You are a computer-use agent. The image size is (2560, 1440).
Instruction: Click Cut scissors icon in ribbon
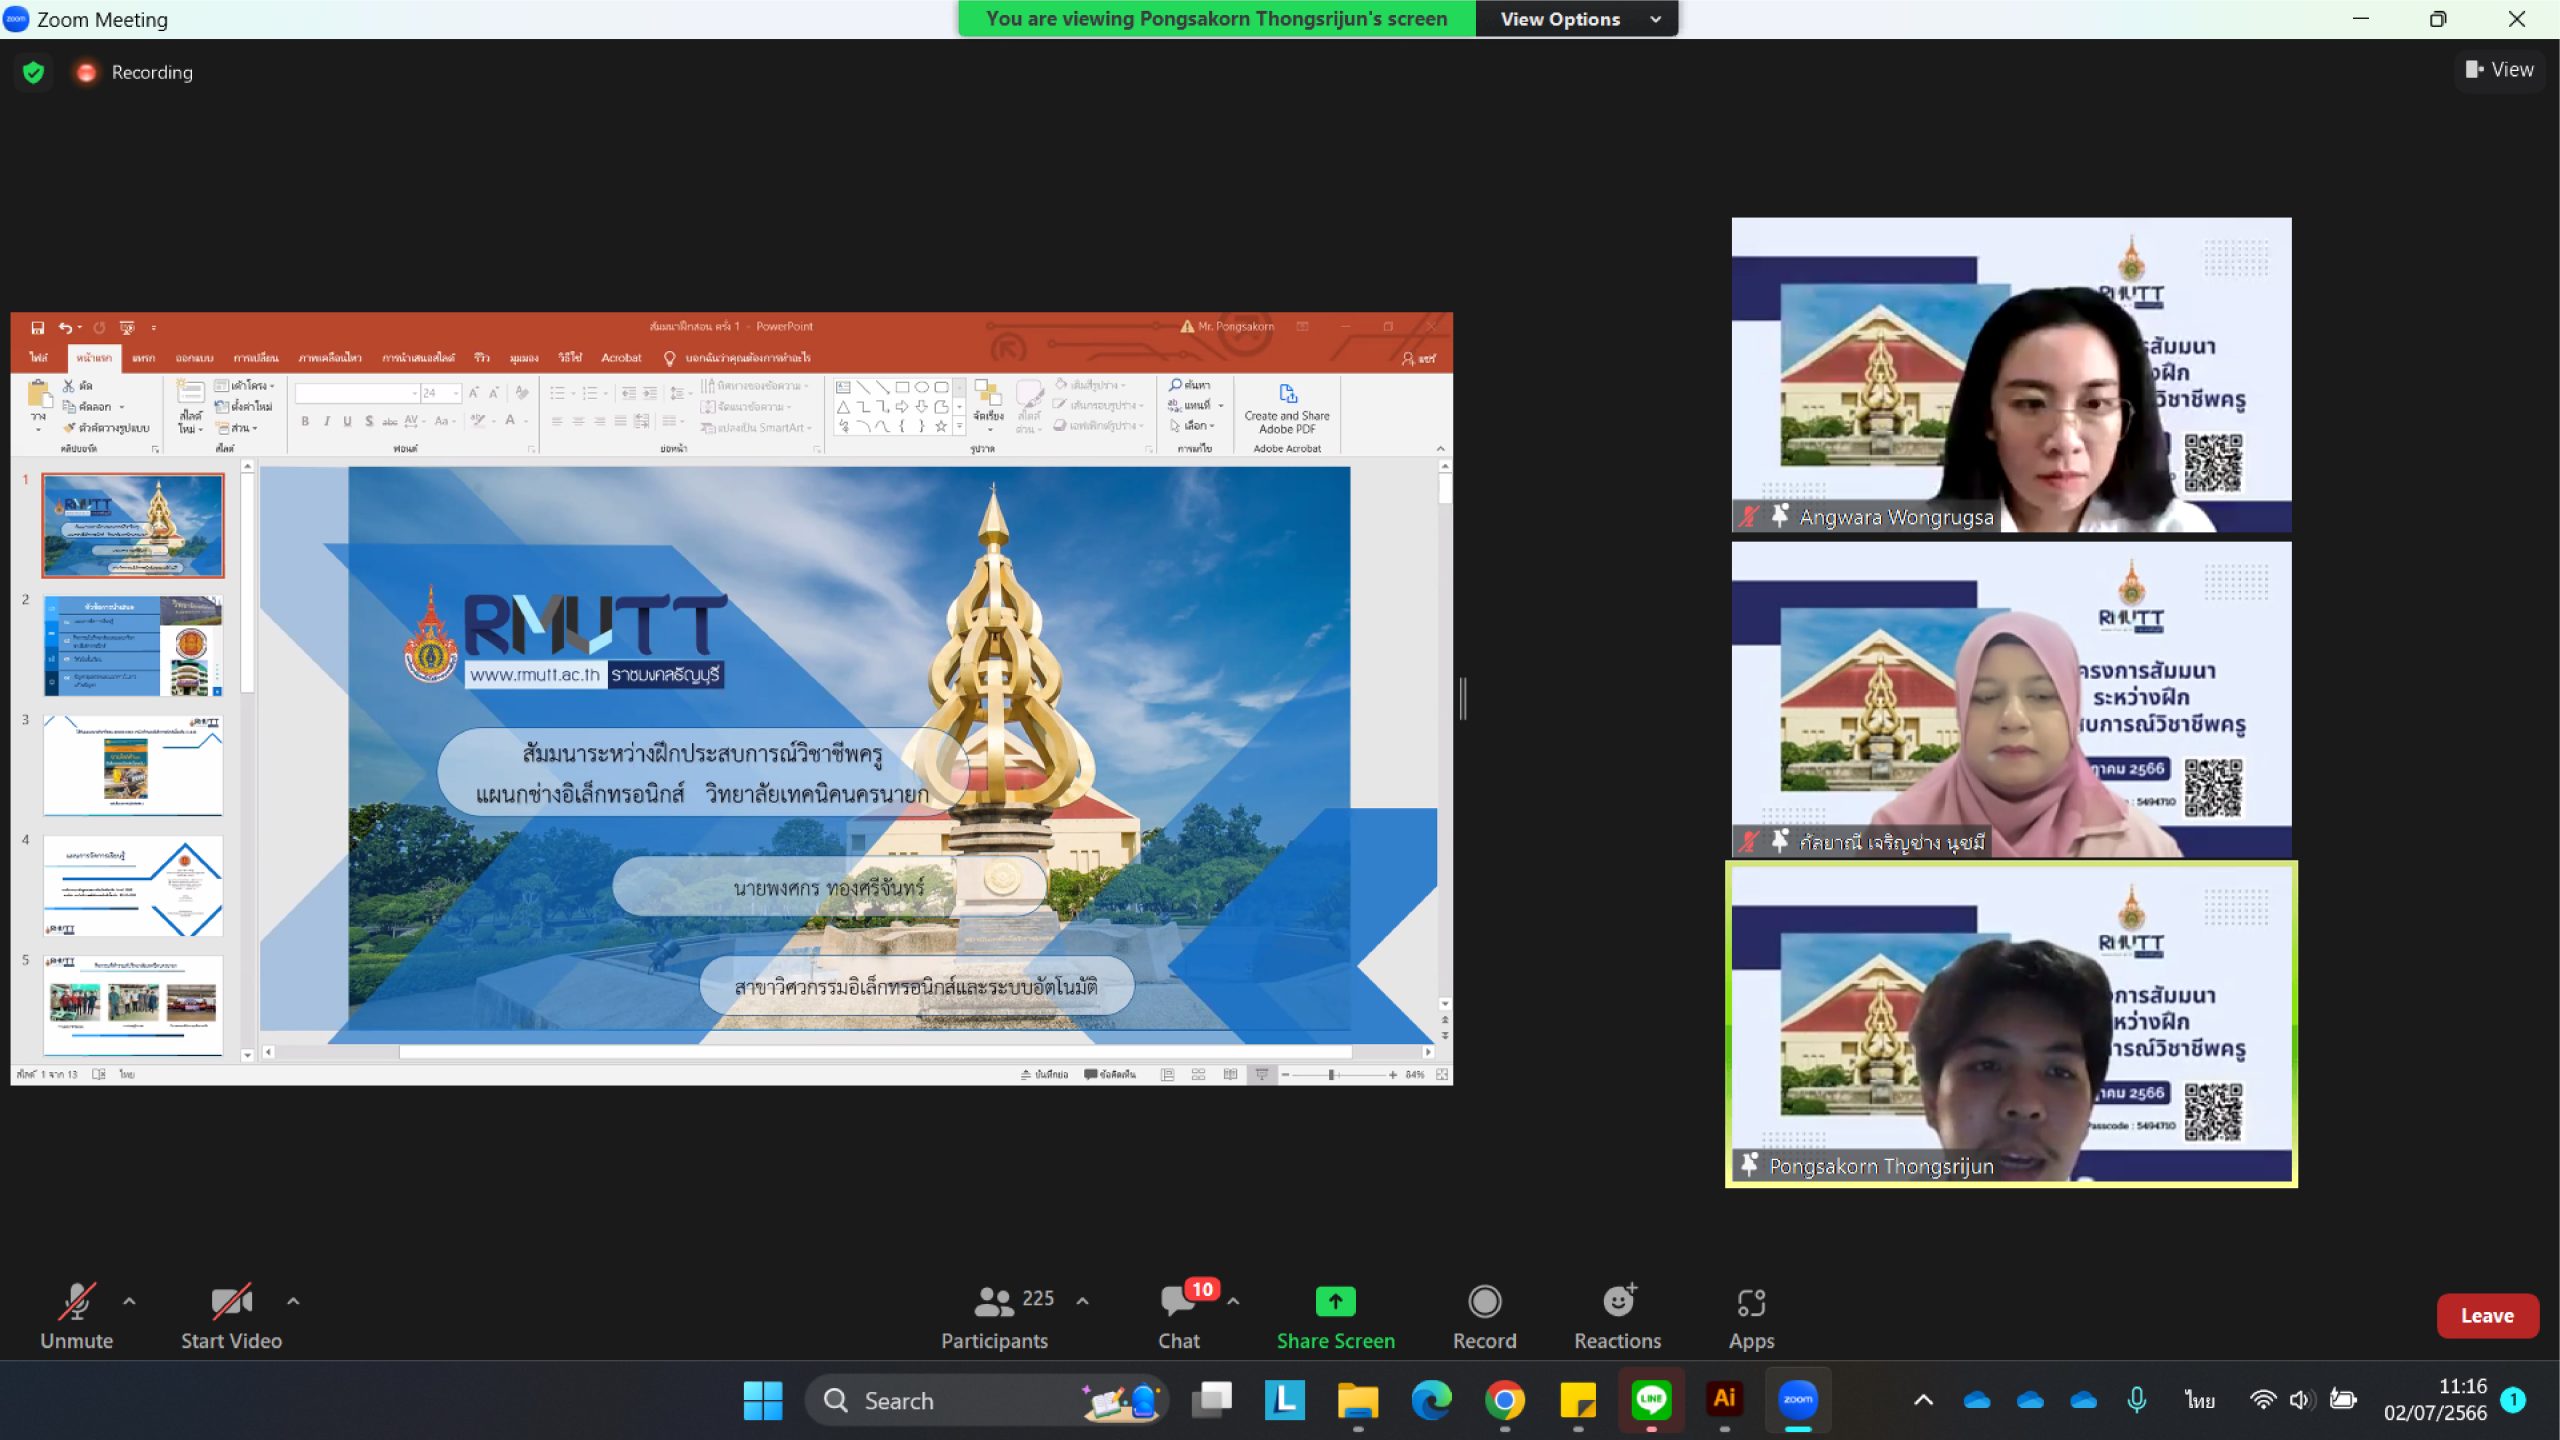[69, 385]
